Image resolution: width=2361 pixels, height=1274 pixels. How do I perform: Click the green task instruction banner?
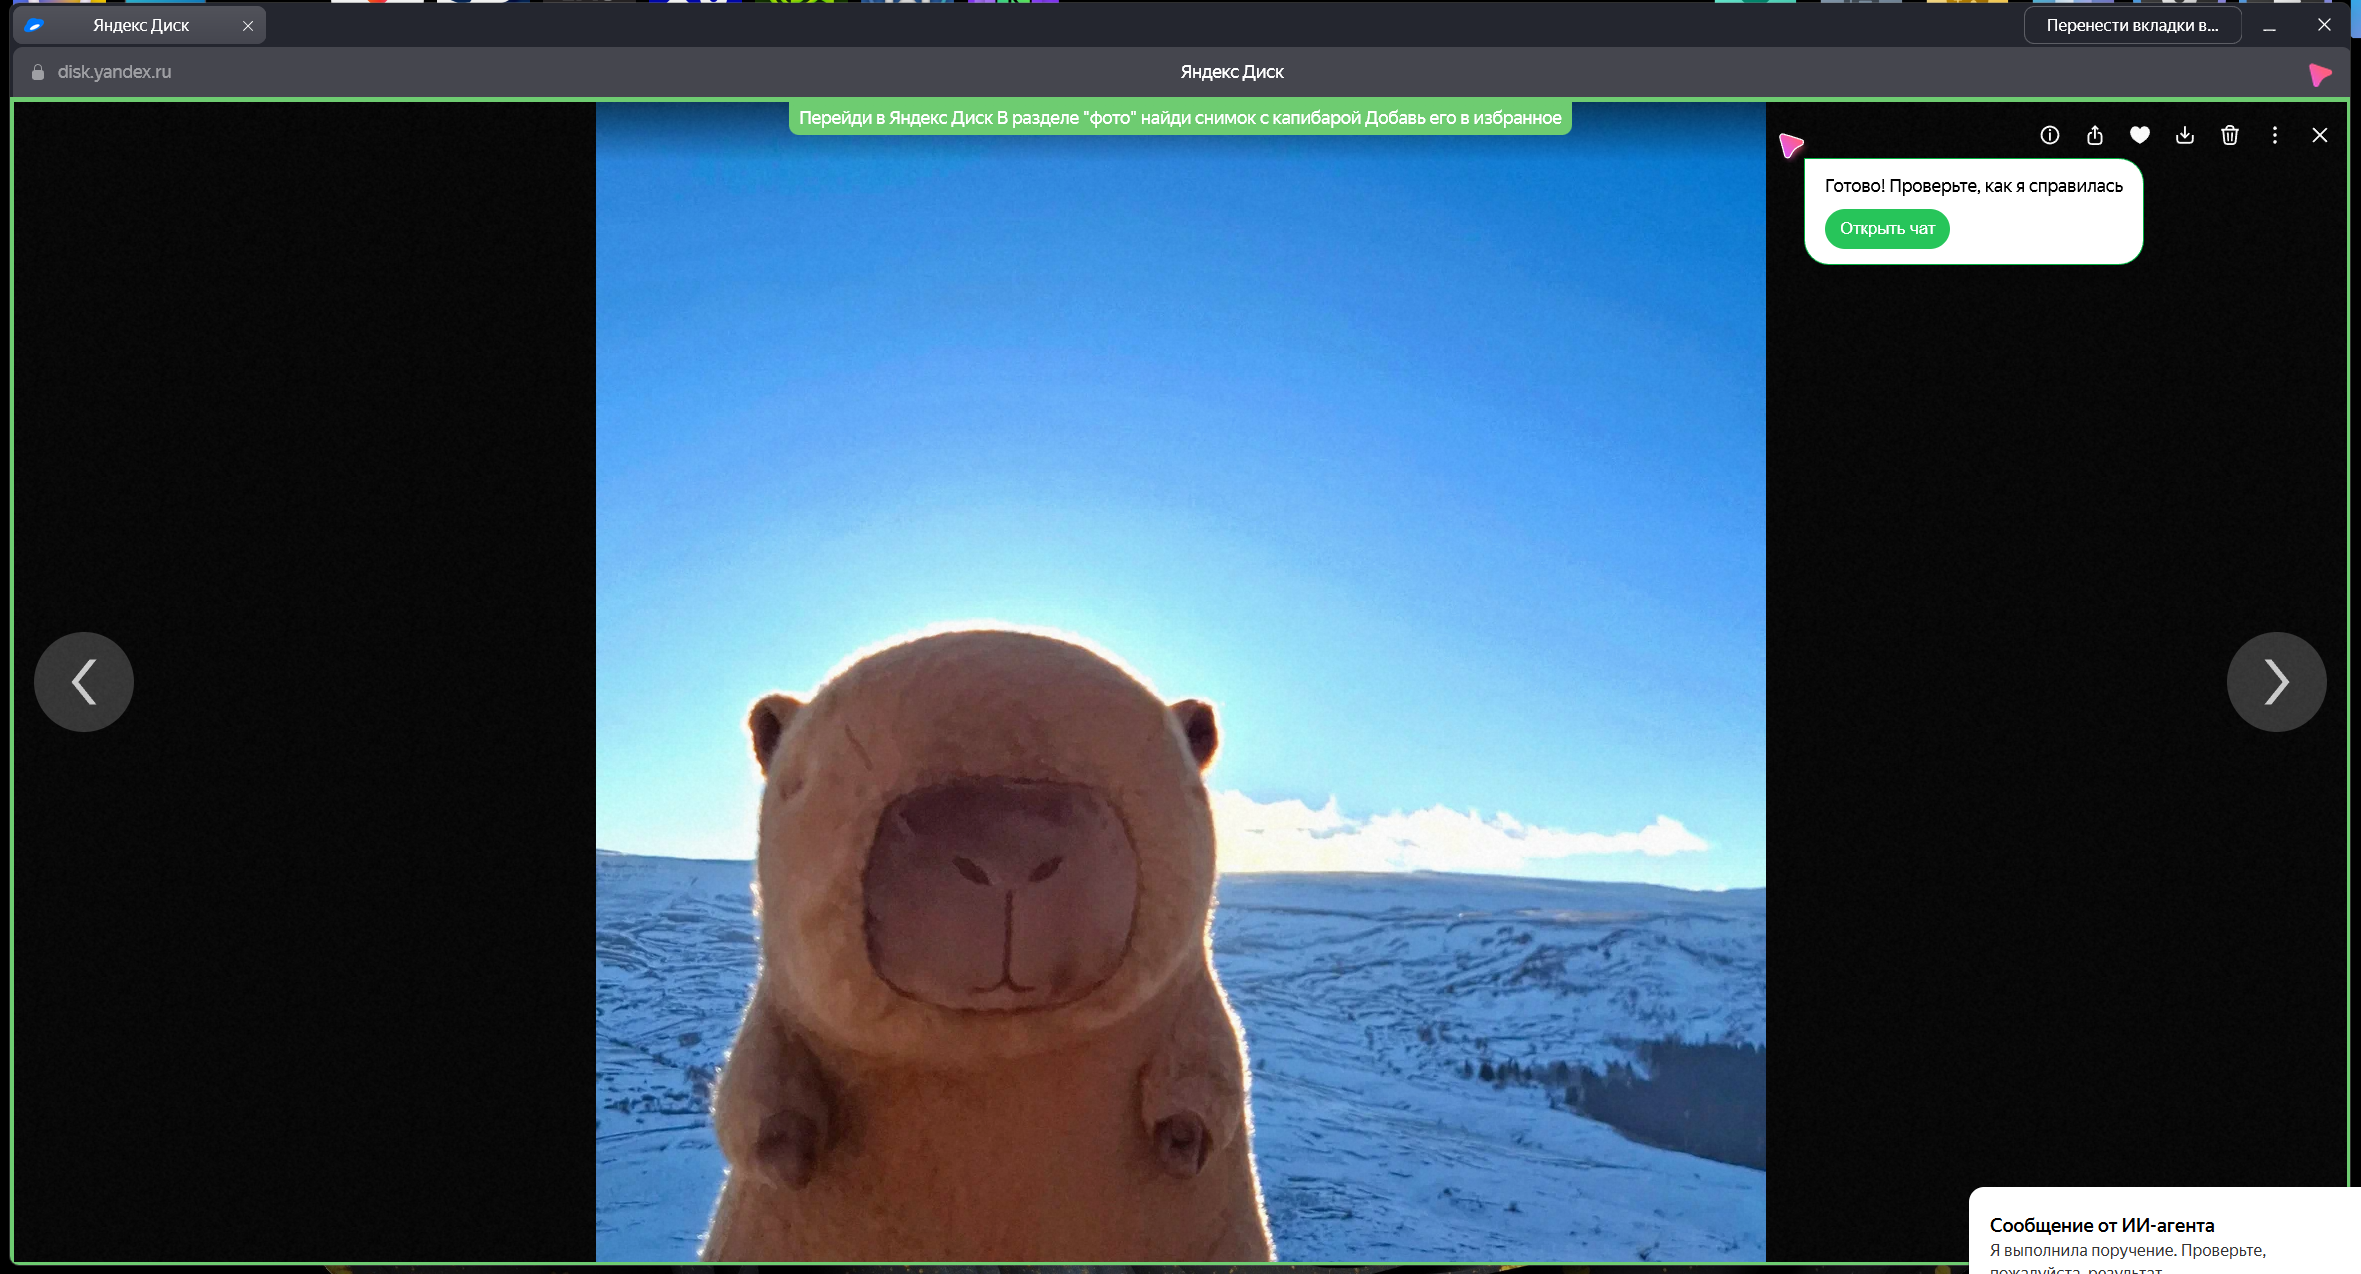(1180, 118)
